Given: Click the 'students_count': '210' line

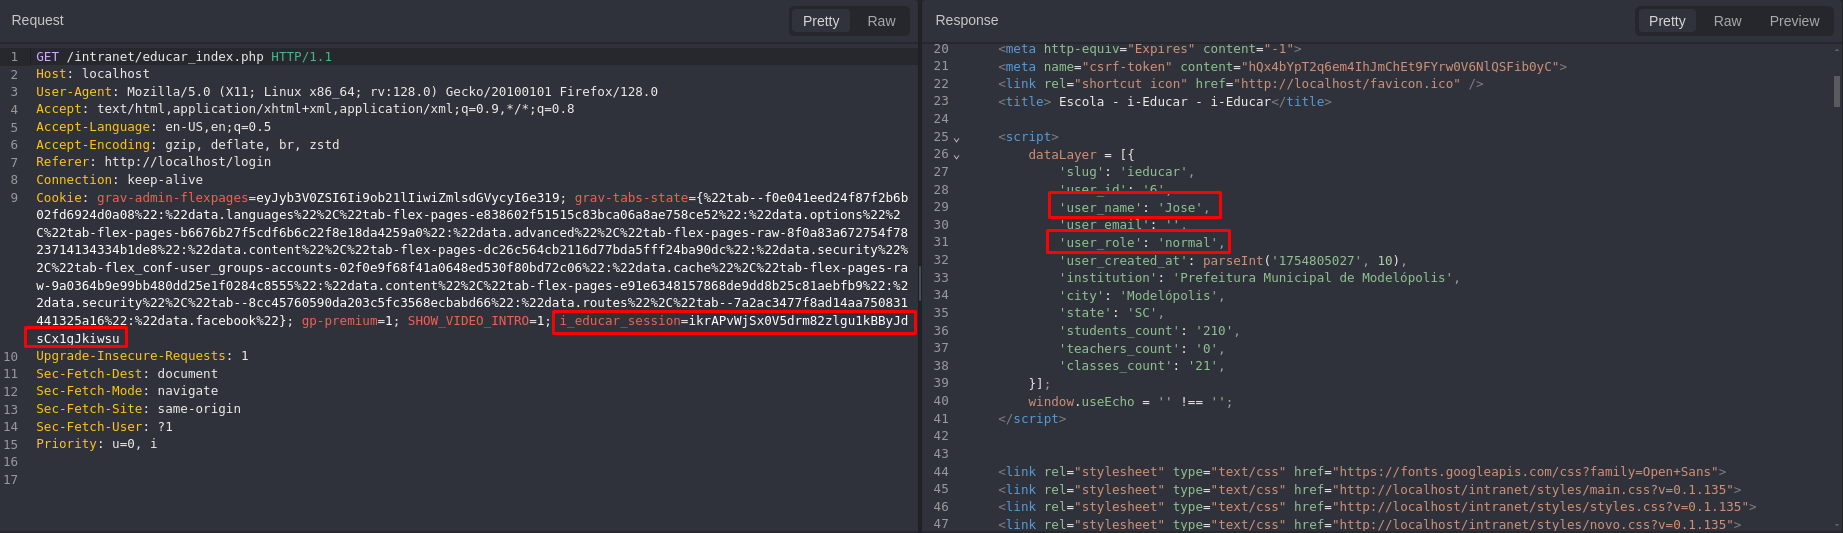Looking at the screenshot, I should [x=1149, y=331].
